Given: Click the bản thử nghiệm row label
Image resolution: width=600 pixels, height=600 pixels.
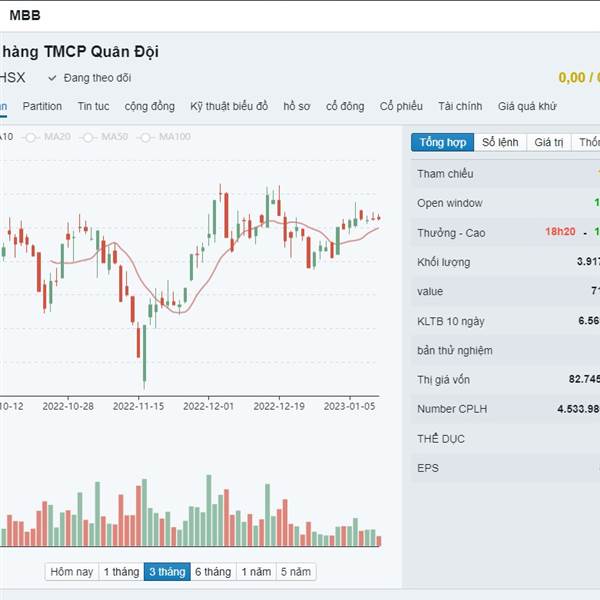Looking at the screenshot, I should [x=455, y=351].
